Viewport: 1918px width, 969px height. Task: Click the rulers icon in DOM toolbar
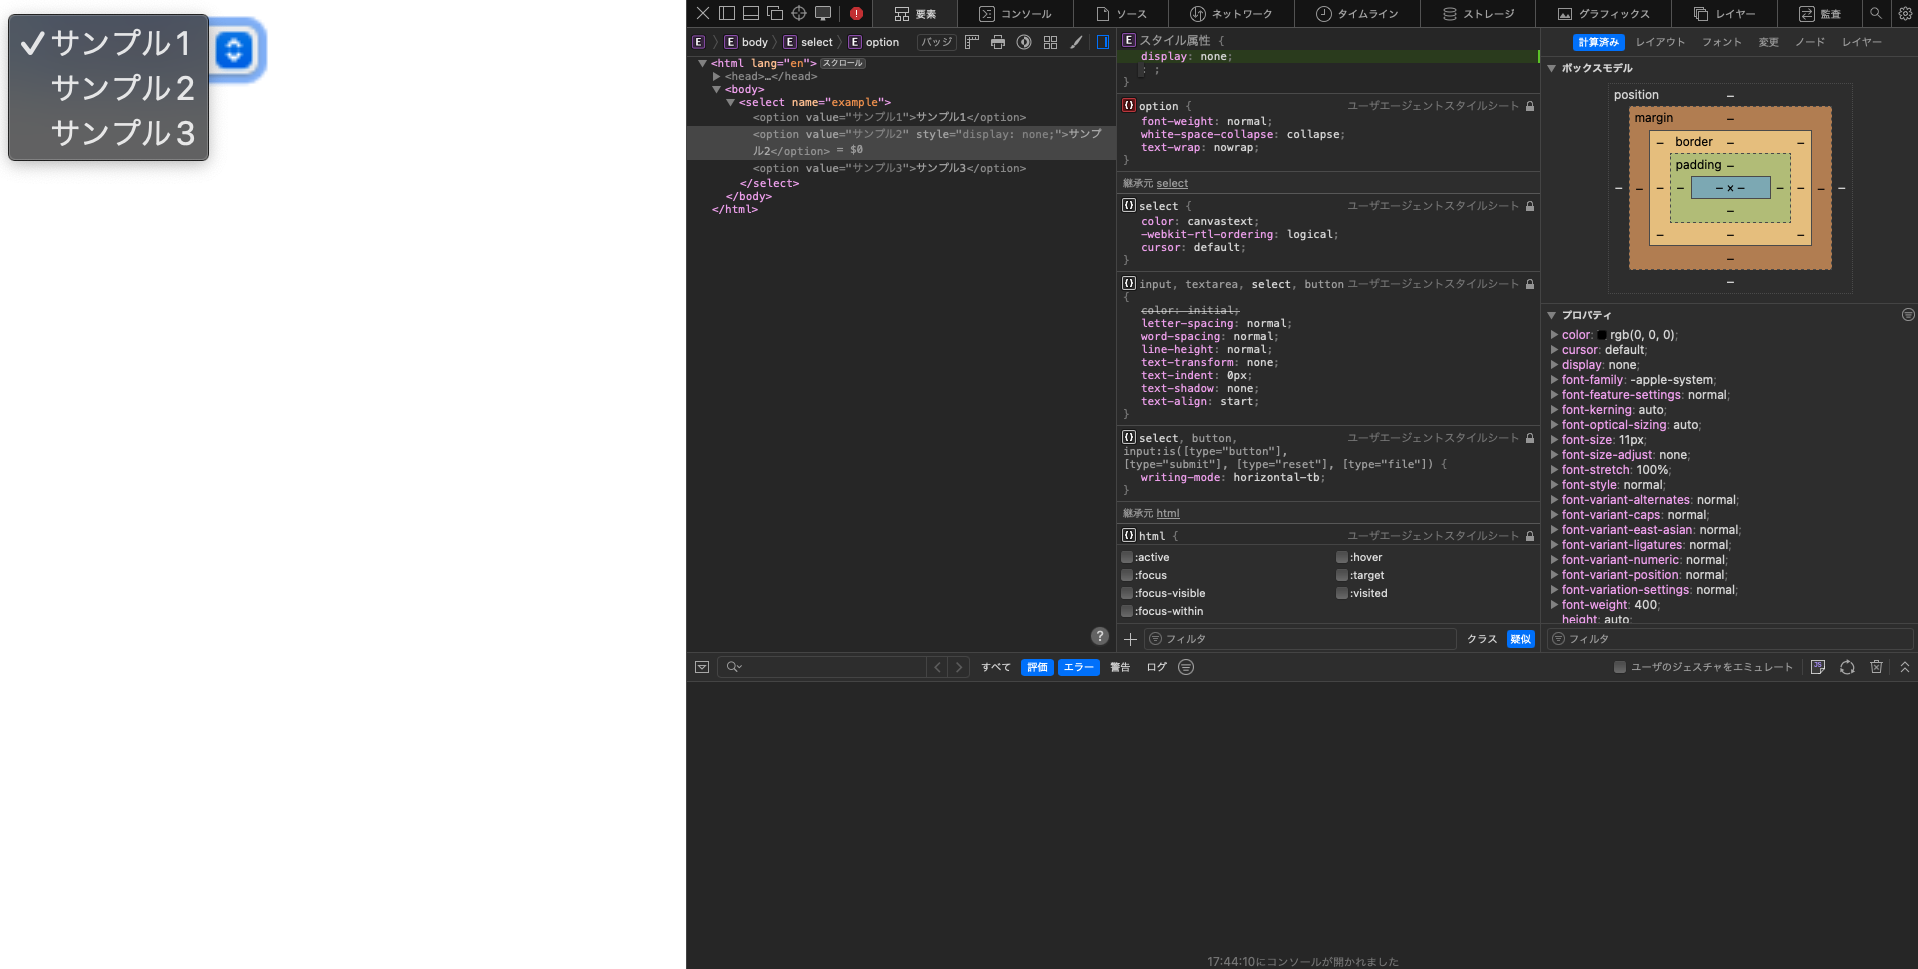pos(971,42)
